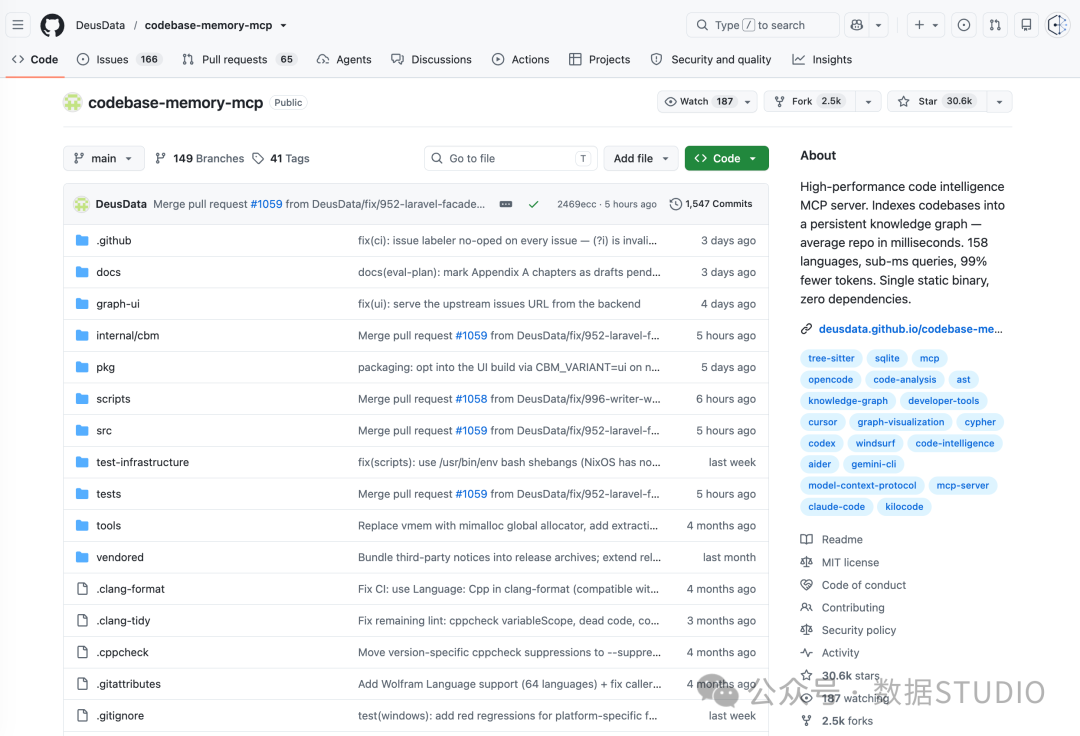Open the main branch selector dropdown
1080x736 pixels.
click(x=104, y=158)
